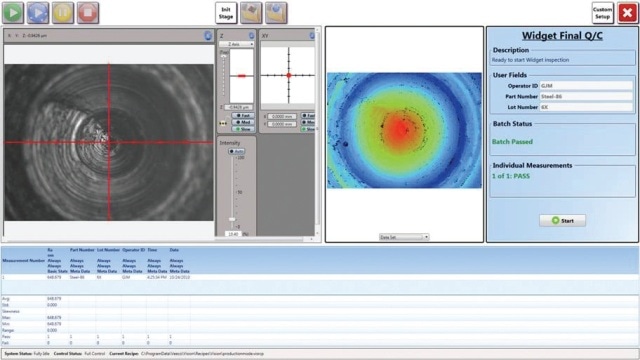
Task: Select the Med speed option in Z panel
Action: click(243, 122)
